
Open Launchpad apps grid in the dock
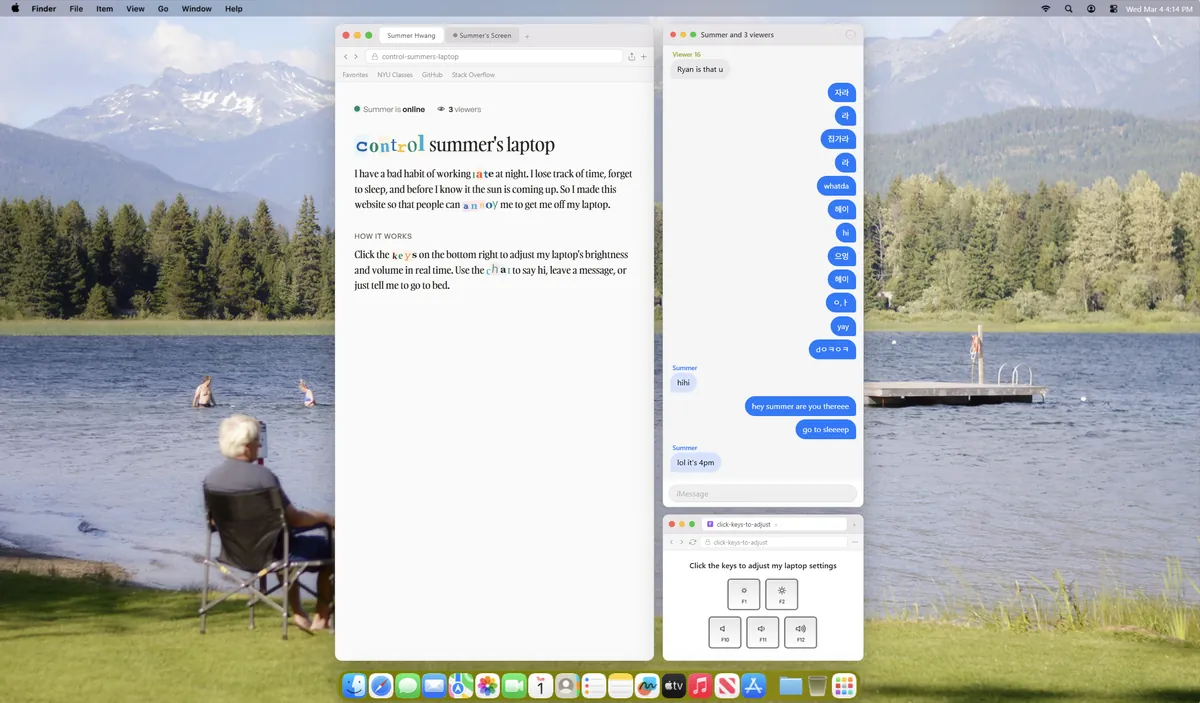tap(844, 685)
